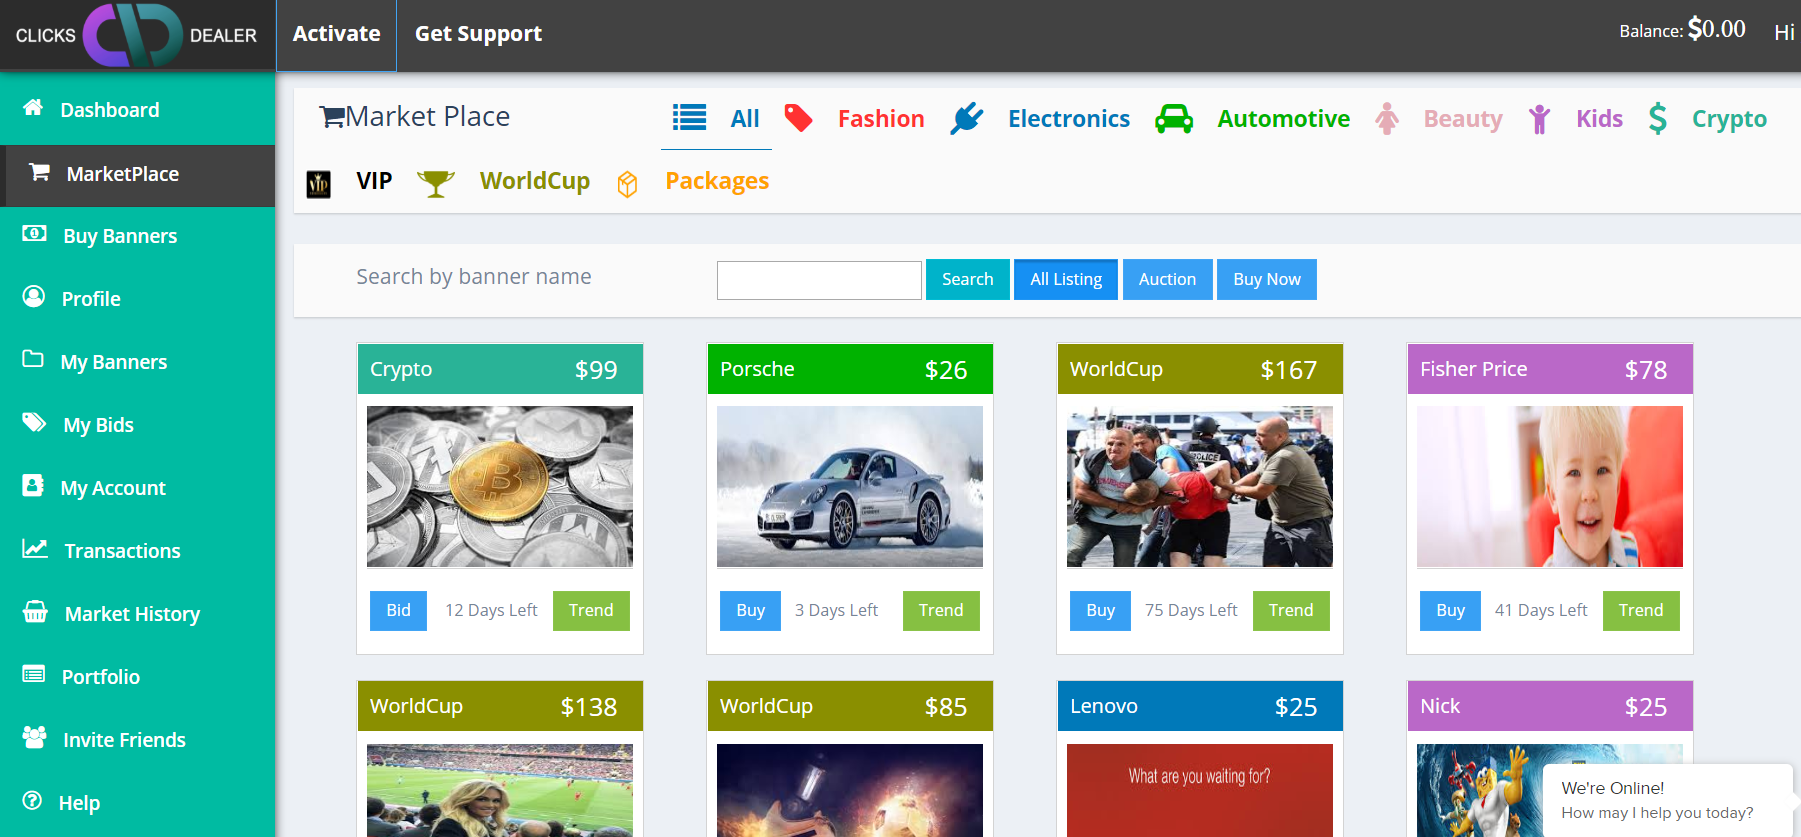Select the Electronics category tab
Image resolution: width=1801 pixels, height=837 pixels.
click(1069, 119)
